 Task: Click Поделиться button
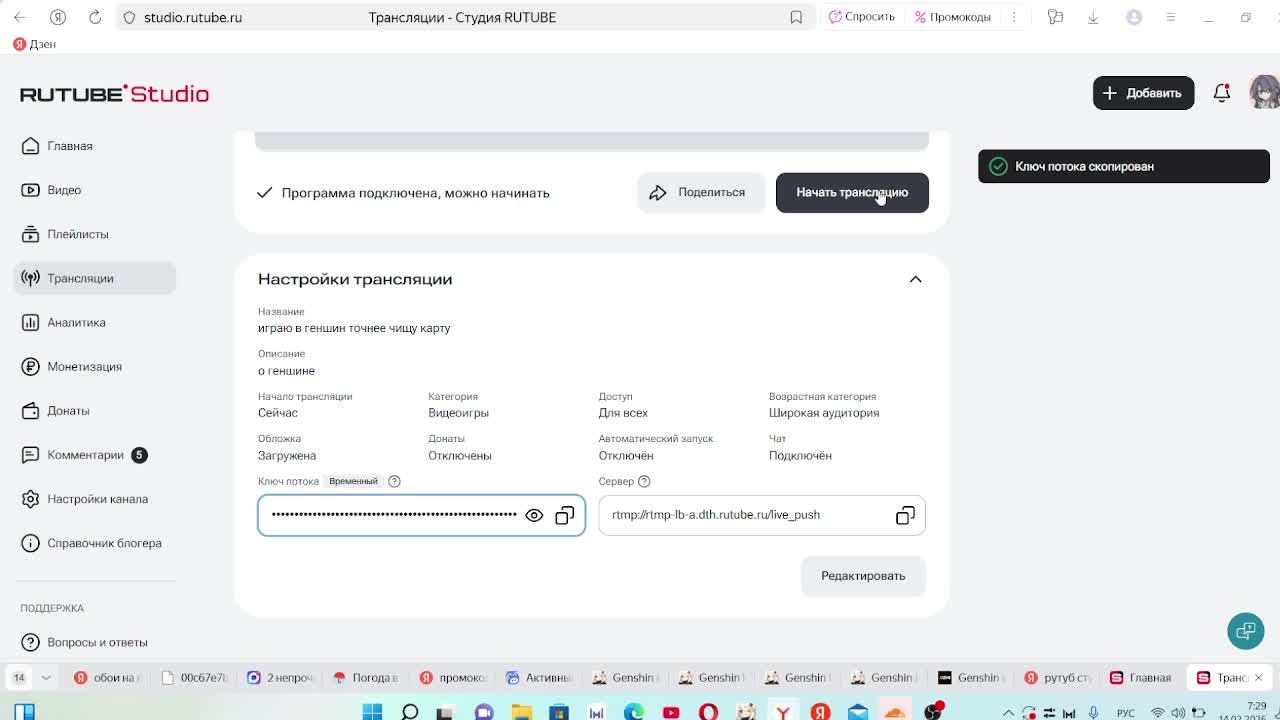[701, 192]
